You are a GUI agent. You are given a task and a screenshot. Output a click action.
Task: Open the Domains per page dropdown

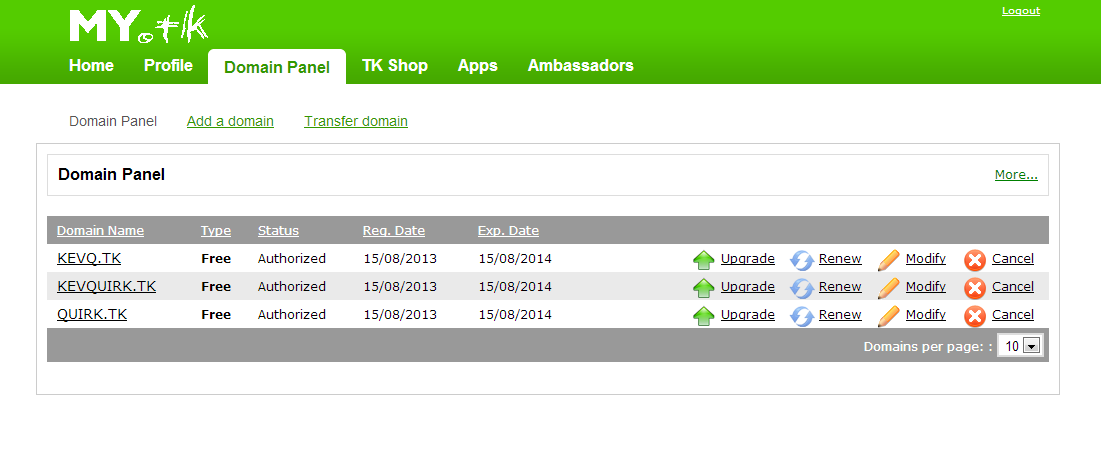coord(1021,346)
